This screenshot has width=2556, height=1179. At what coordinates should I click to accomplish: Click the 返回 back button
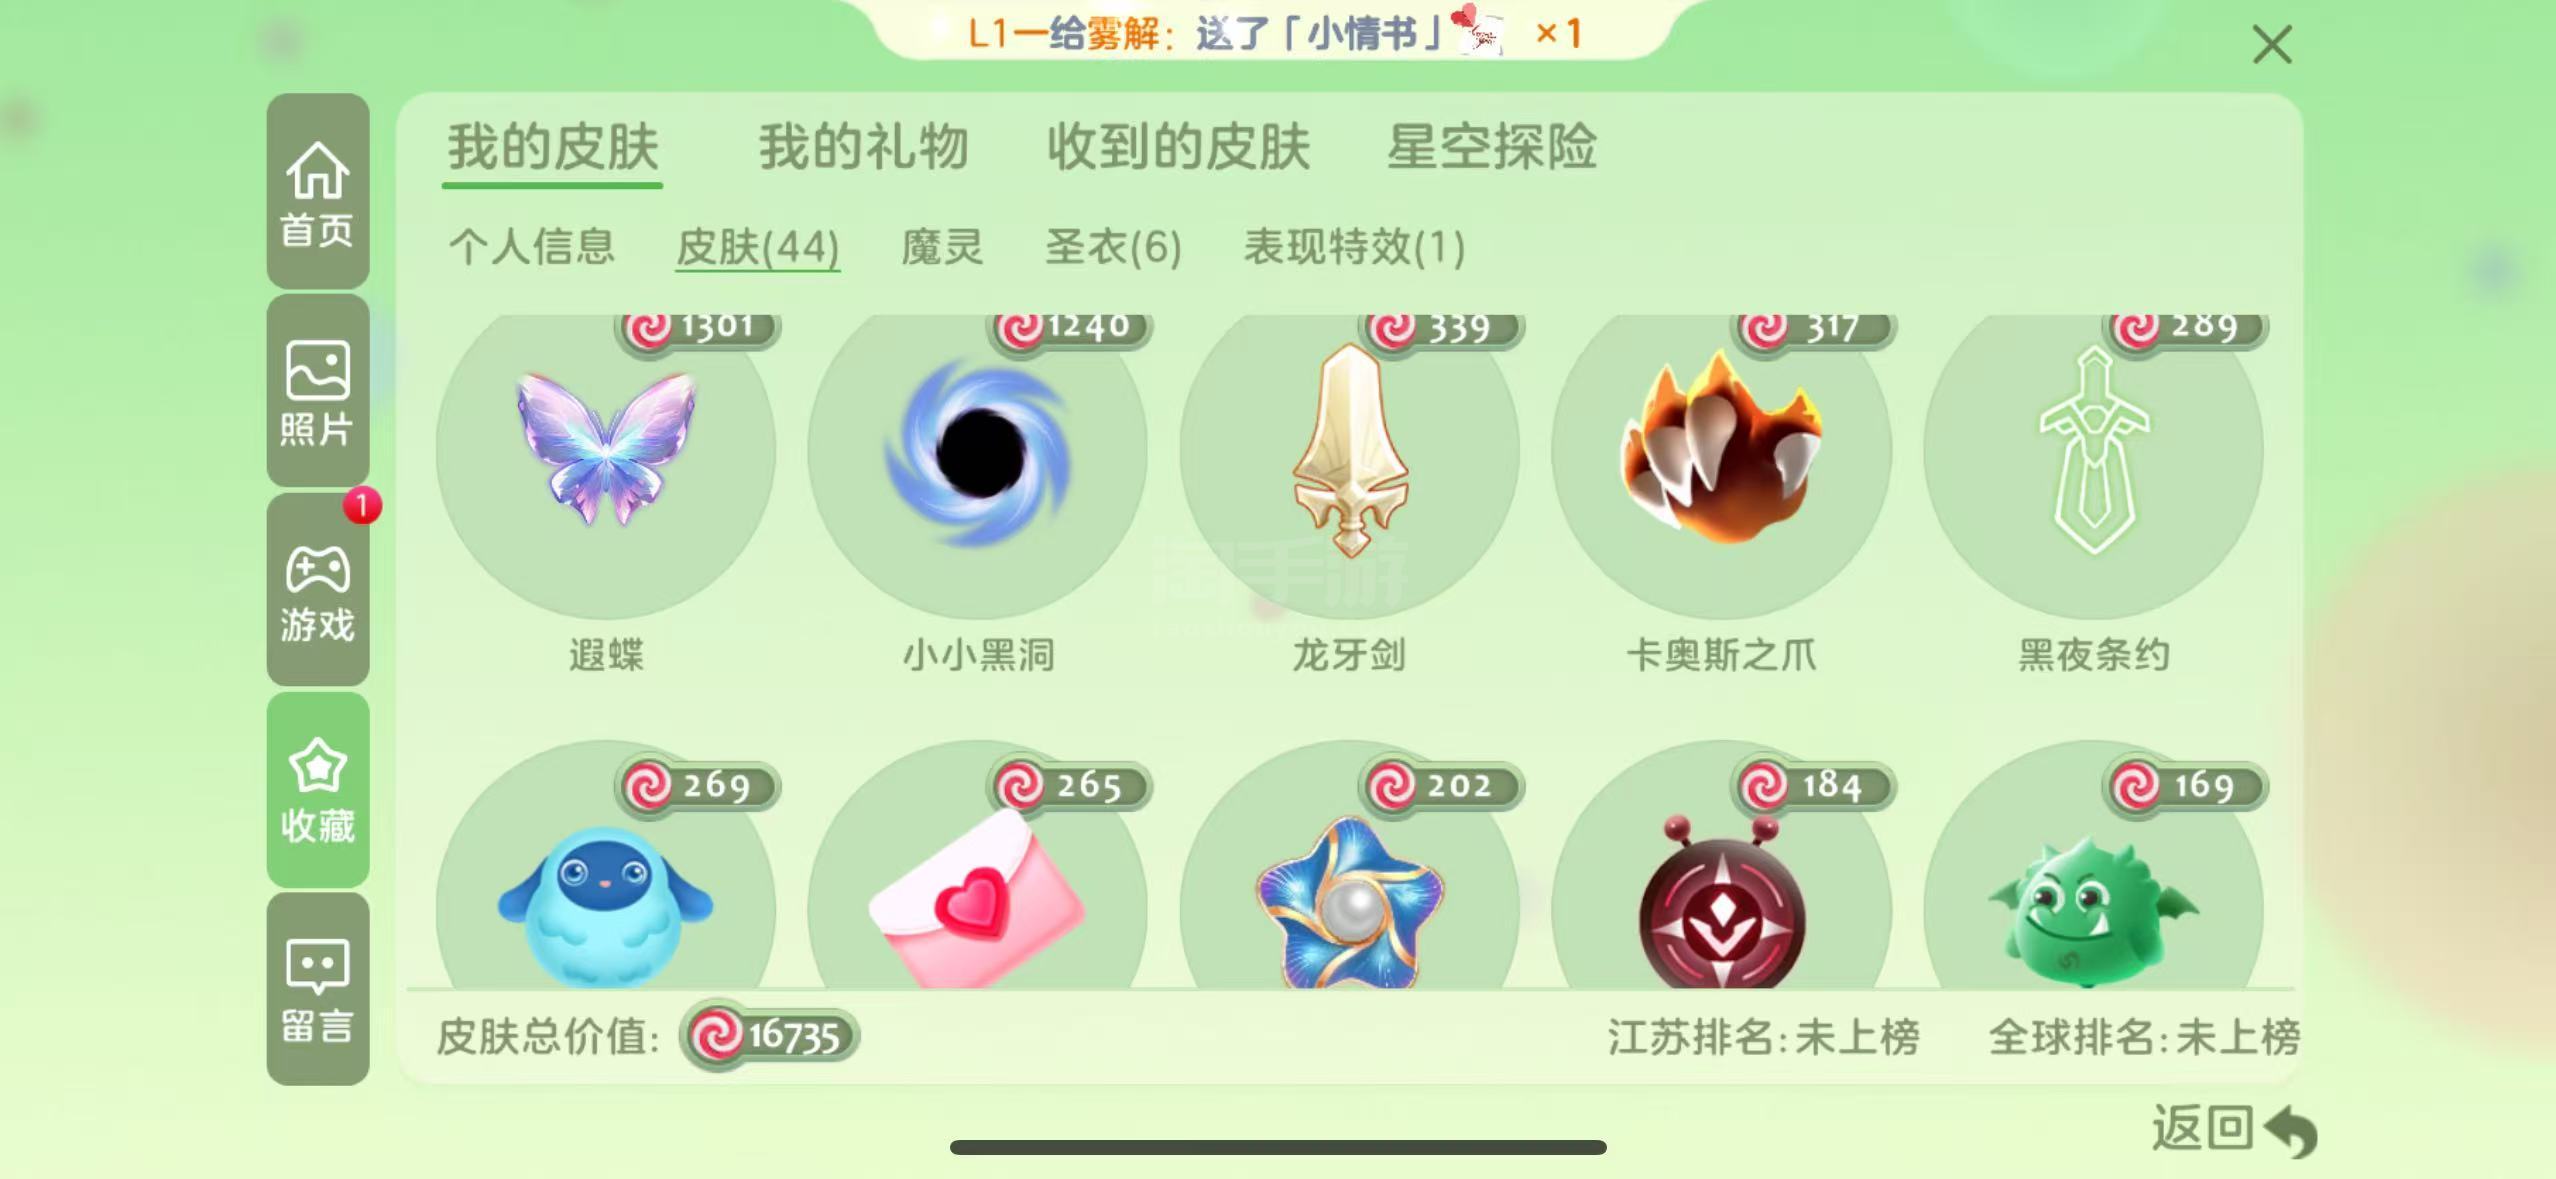pos(2234,1130)
